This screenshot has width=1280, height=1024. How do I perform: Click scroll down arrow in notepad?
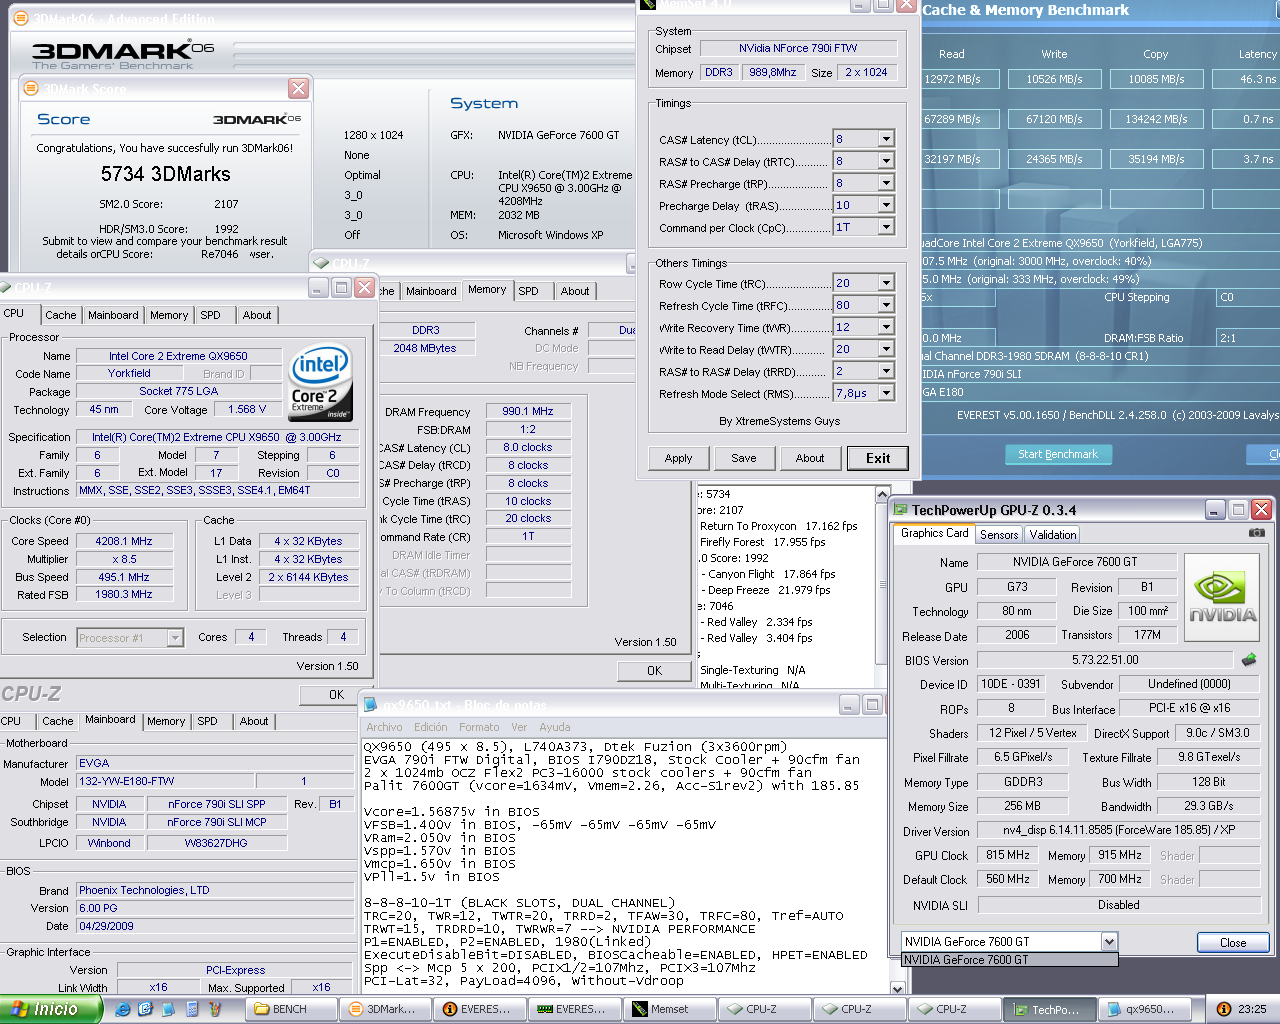point(897,988)
